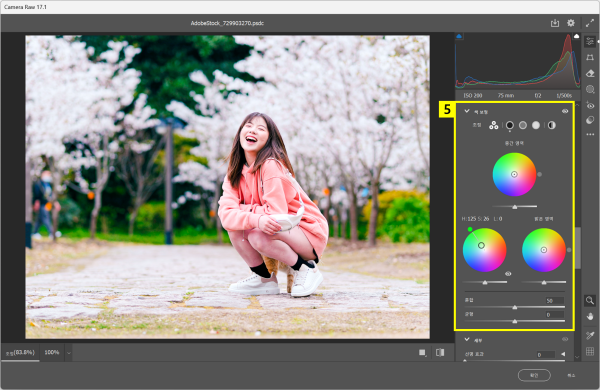Click the 100% zoom button
The image size is (600, 390).
pos(52,352)
